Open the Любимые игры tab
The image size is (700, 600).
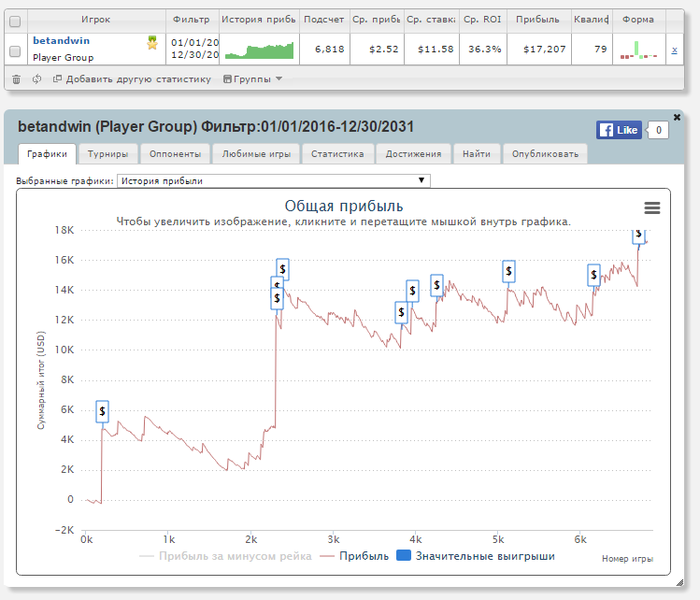[256, 154]
